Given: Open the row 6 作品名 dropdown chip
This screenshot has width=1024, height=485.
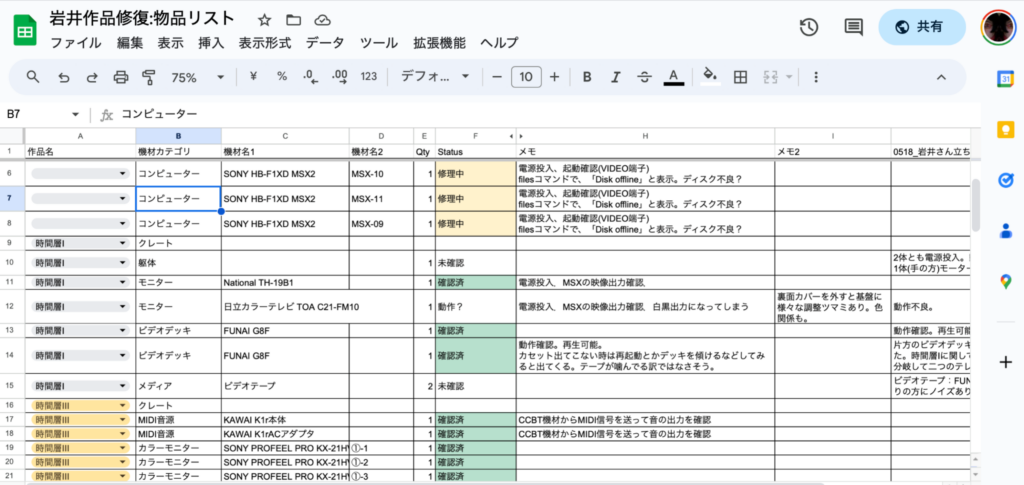Looking at the screenshot, I should (80, 174).
